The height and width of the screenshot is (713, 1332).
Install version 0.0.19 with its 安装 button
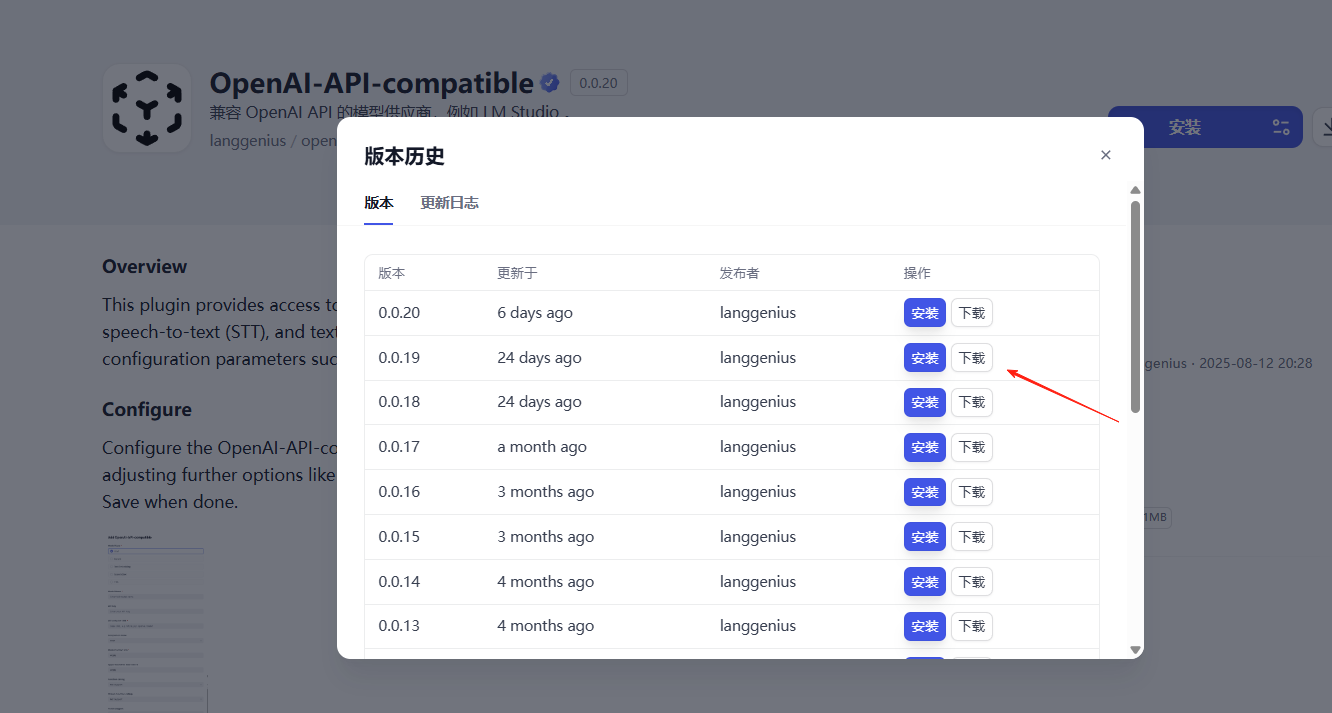coord(924,357)
